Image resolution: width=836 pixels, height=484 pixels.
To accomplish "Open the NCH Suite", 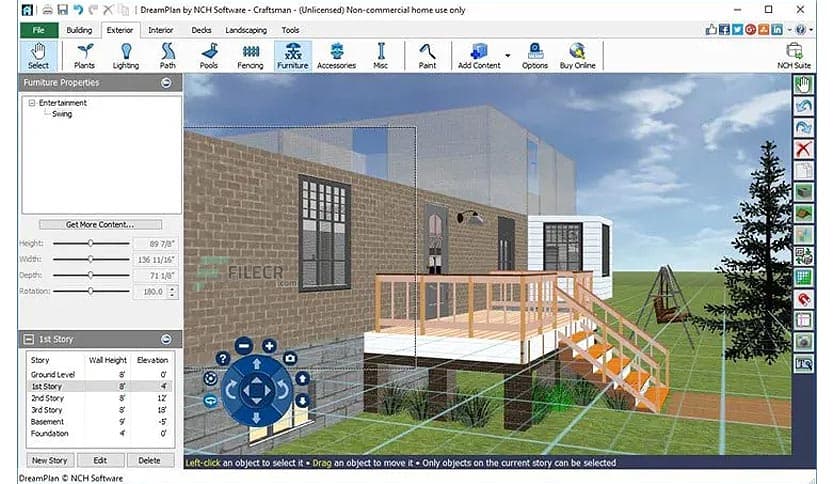I will (794, 56).
